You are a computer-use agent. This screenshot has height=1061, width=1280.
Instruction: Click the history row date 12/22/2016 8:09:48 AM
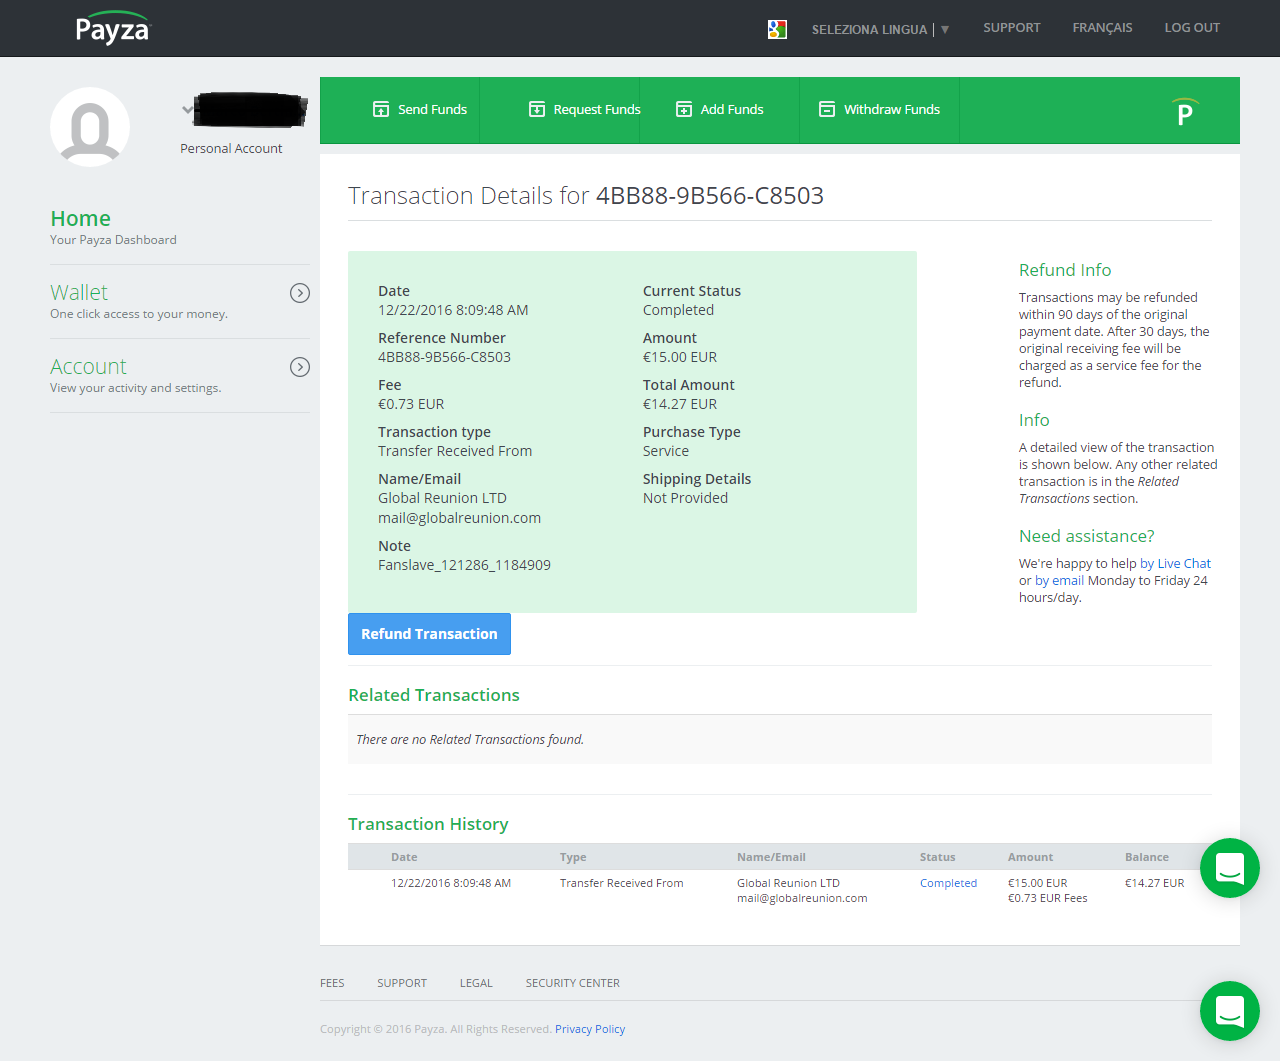451,883
